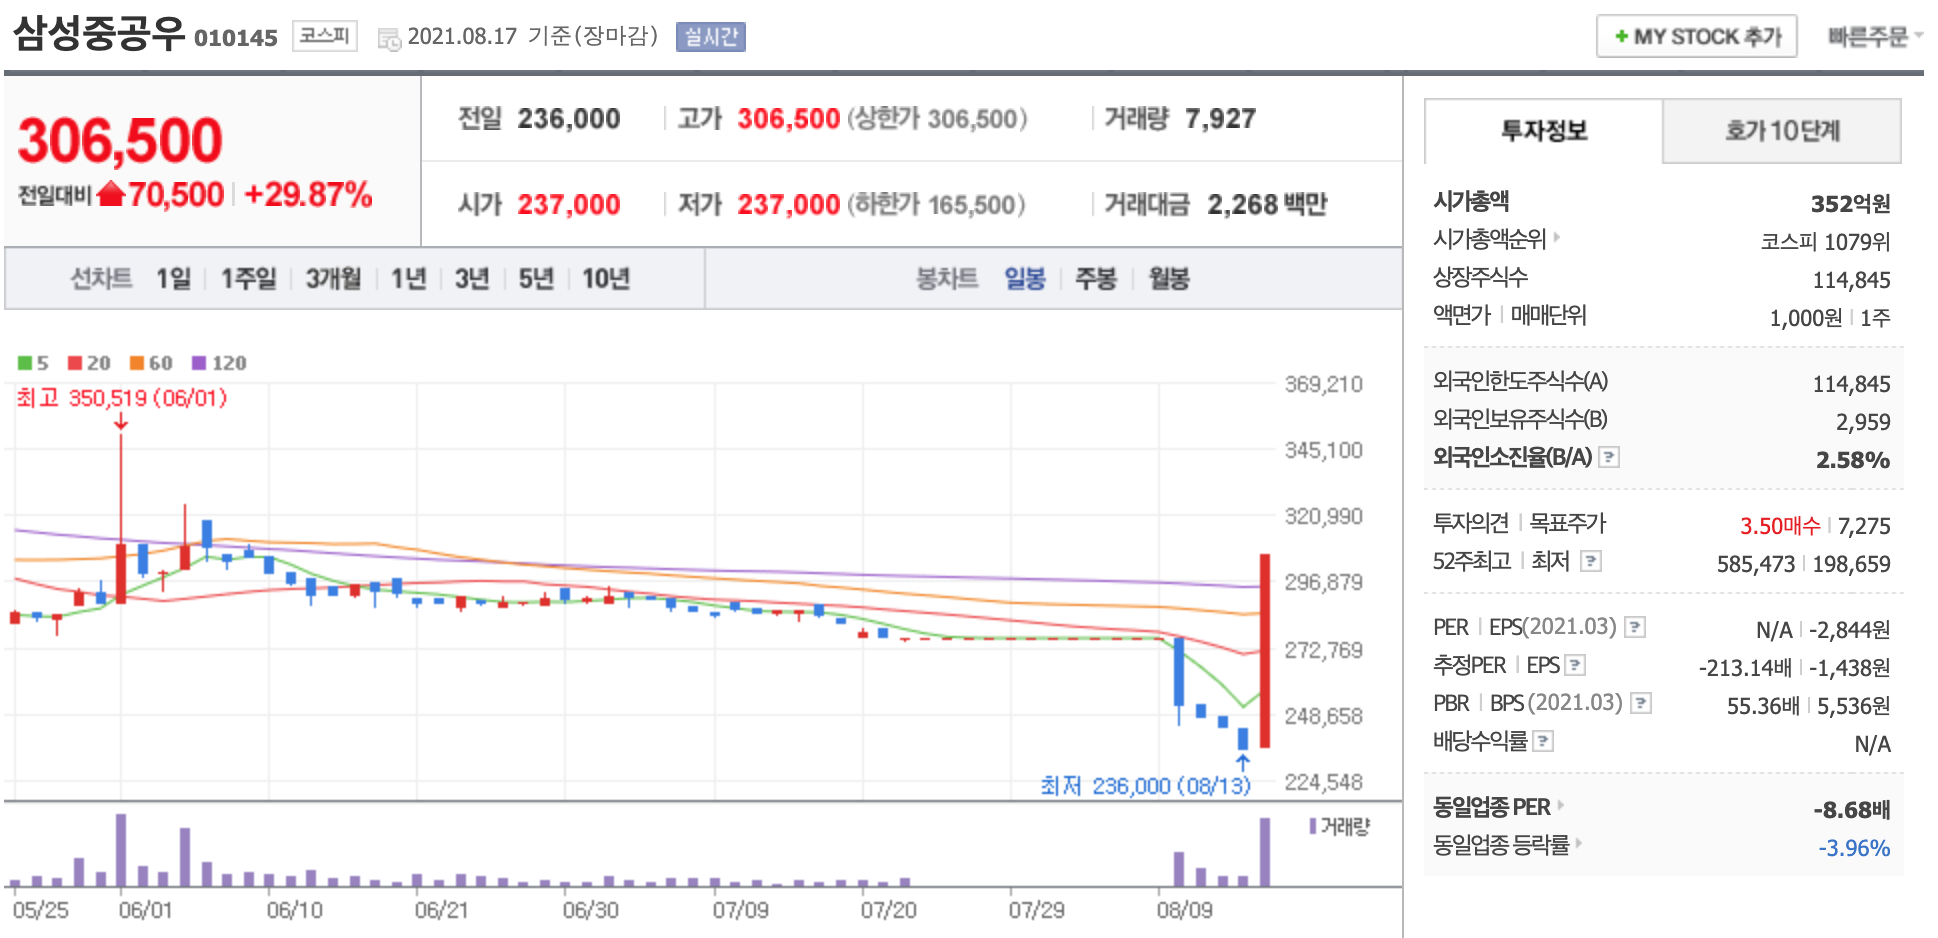This screenshot has width=1938, height=938.
Task: Click the MY STOCK 추가 button
Action: [x=1697, y=37]
